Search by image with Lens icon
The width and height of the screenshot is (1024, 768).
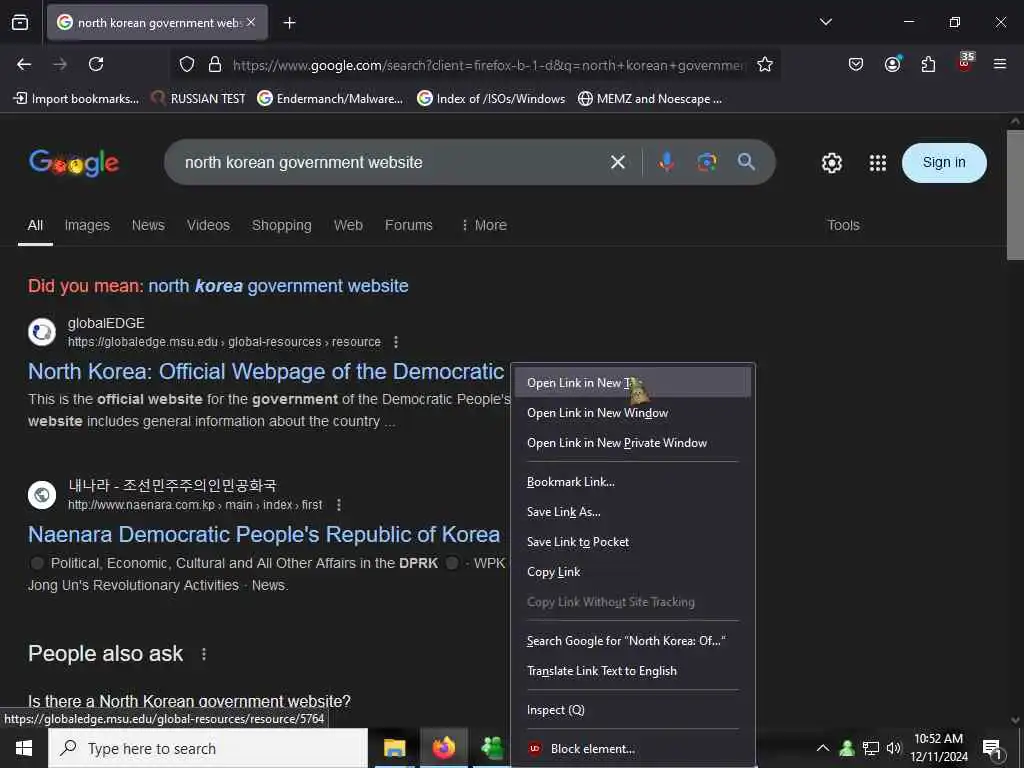pyautogui.click(x=707, y=162)
